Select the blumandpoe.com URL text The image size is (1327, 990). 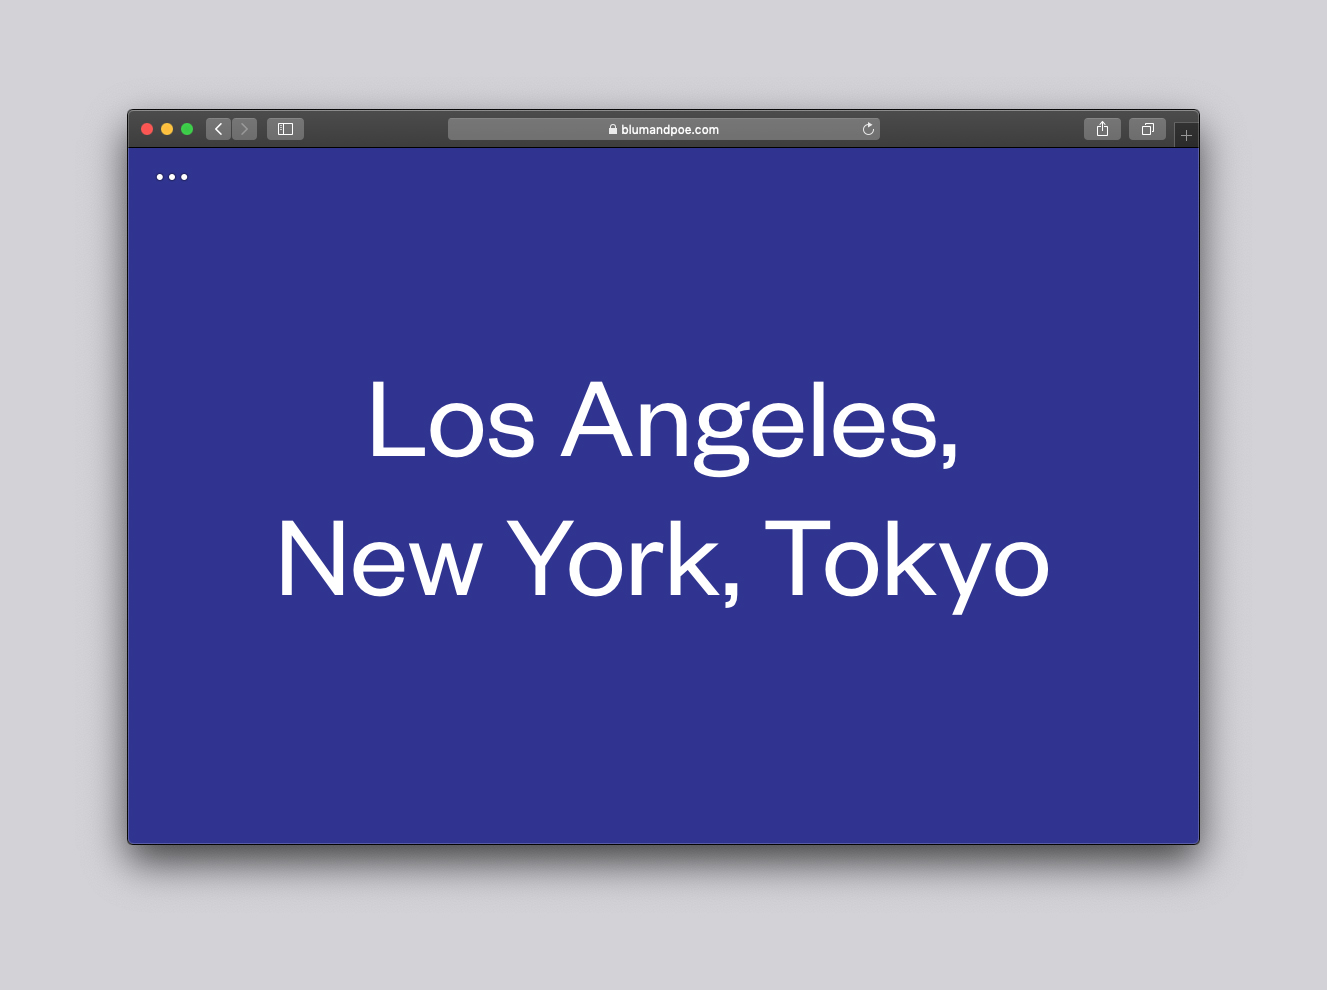point(669,130)
